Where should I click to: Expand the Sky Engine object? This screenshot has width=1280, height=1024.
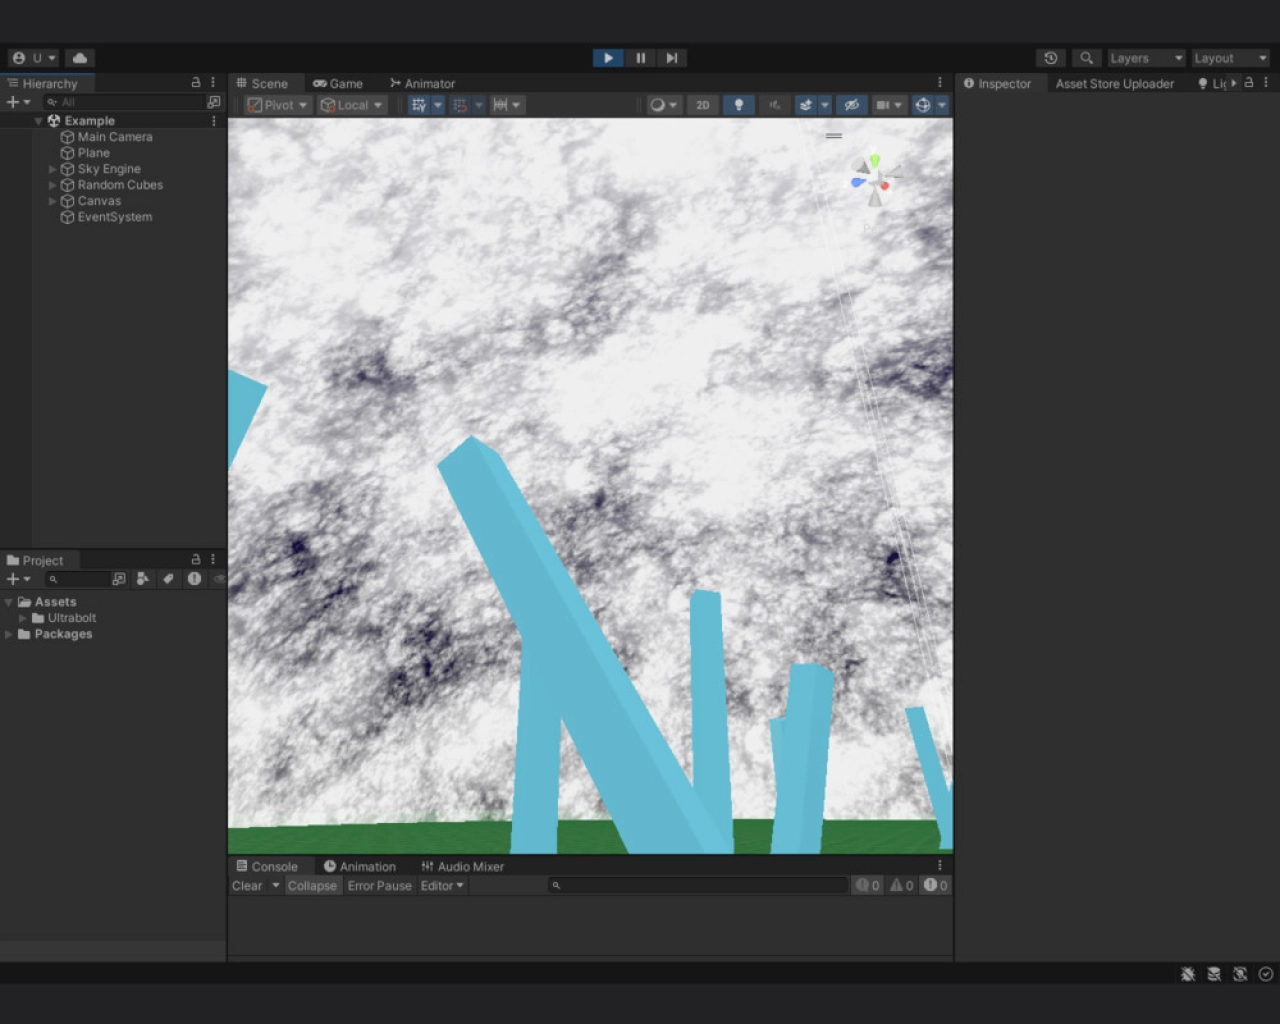(53, 169)
